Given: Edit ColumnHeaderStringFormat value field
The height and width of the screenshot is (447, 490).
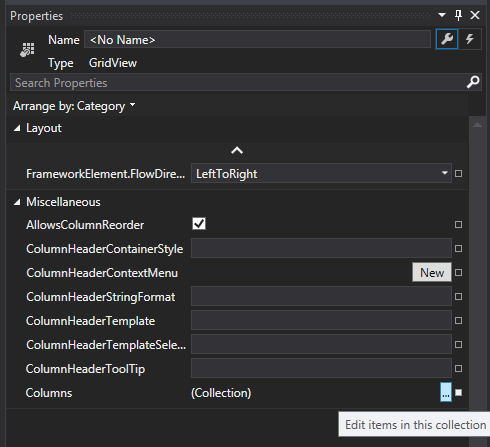Looking at the screenshot, I should point(321,296).
